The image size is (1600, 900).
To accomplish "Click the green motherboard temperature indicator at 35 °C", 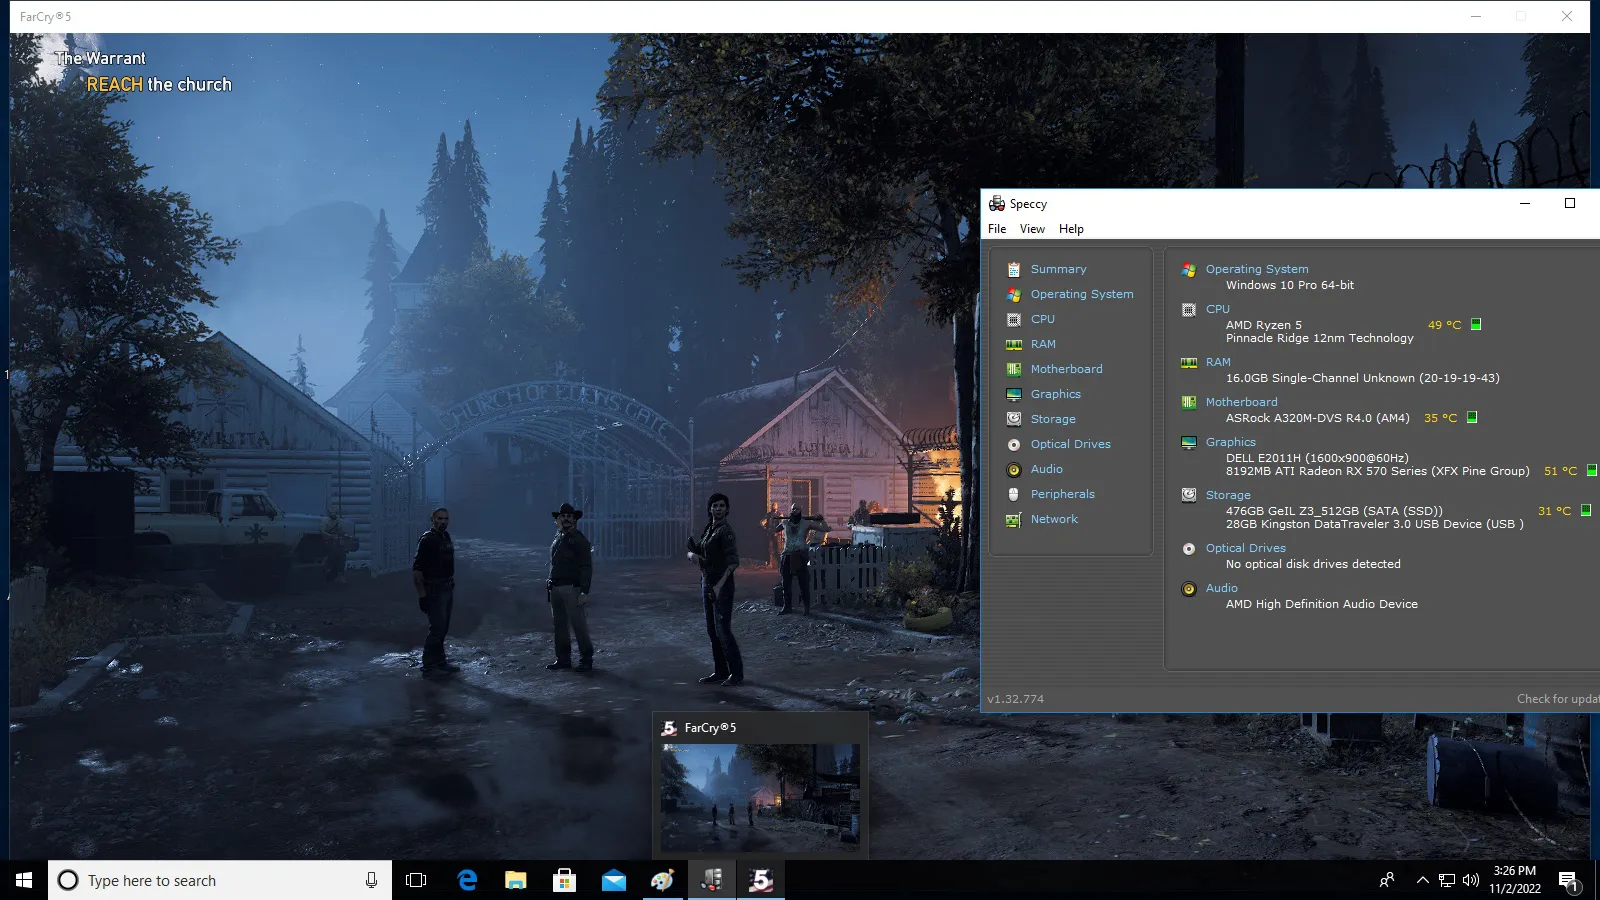I will [x=1472, y=417].
